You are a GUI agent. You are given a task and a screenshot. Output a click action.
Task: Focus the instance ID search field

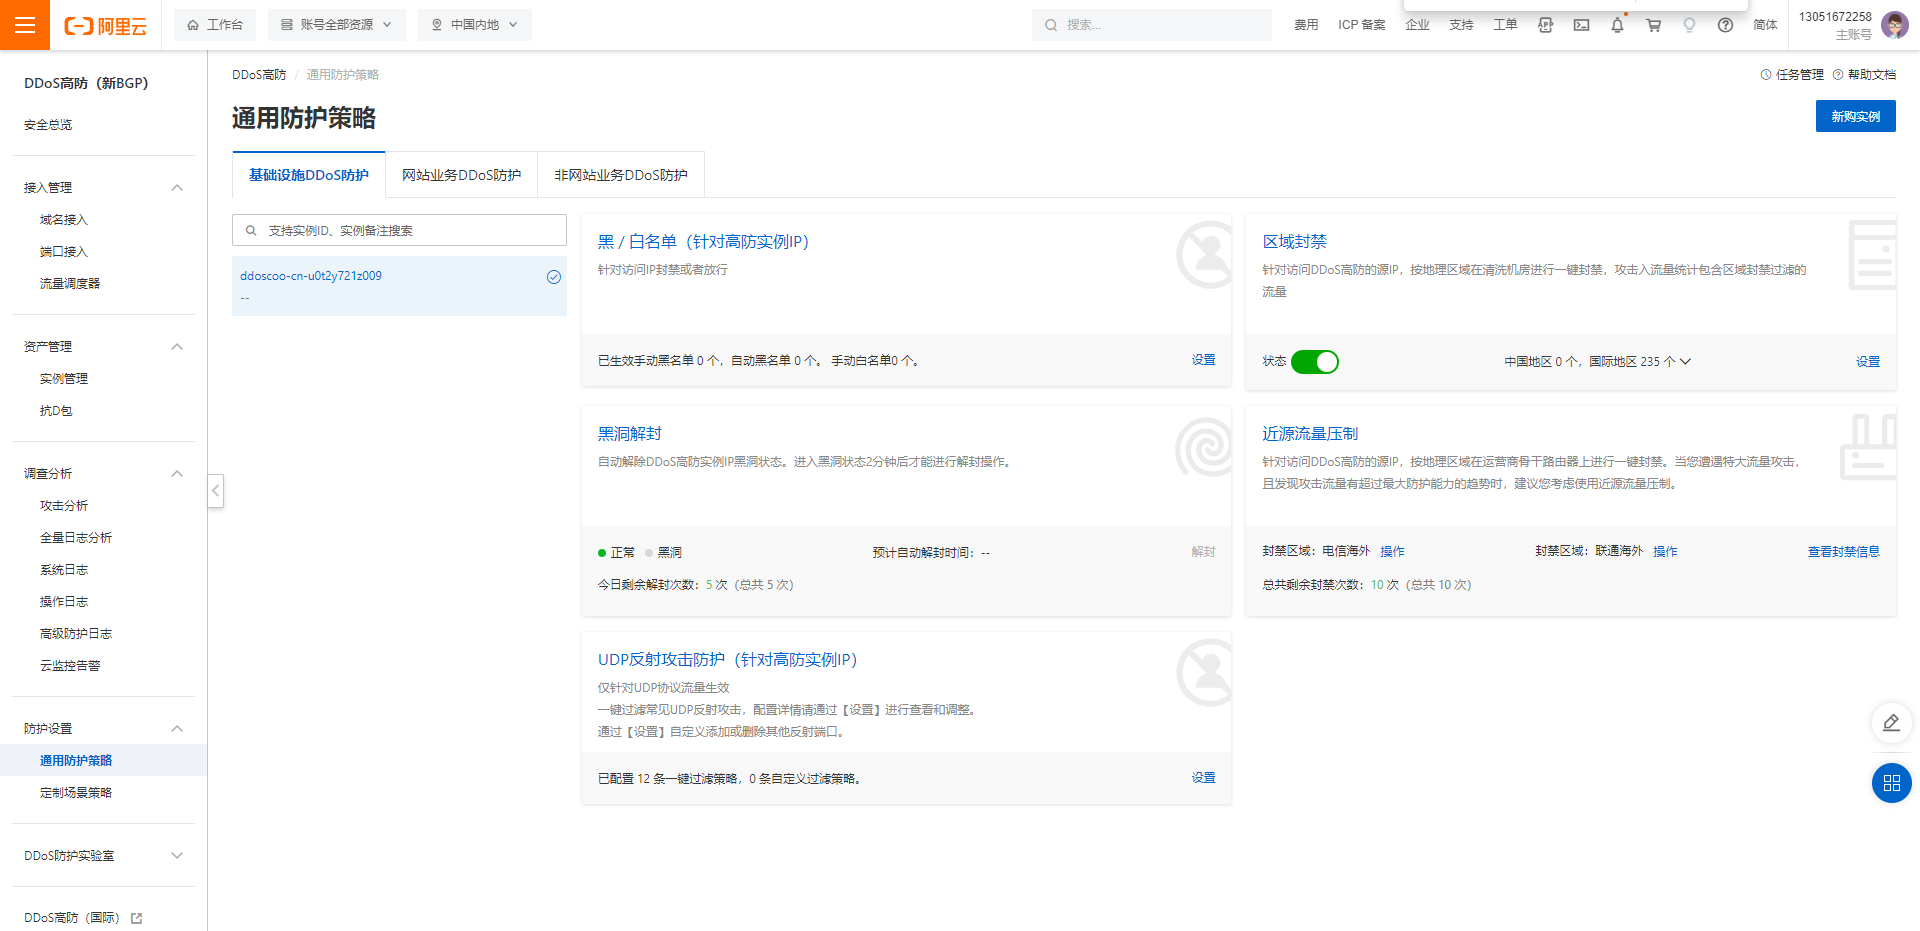(399, 230)
